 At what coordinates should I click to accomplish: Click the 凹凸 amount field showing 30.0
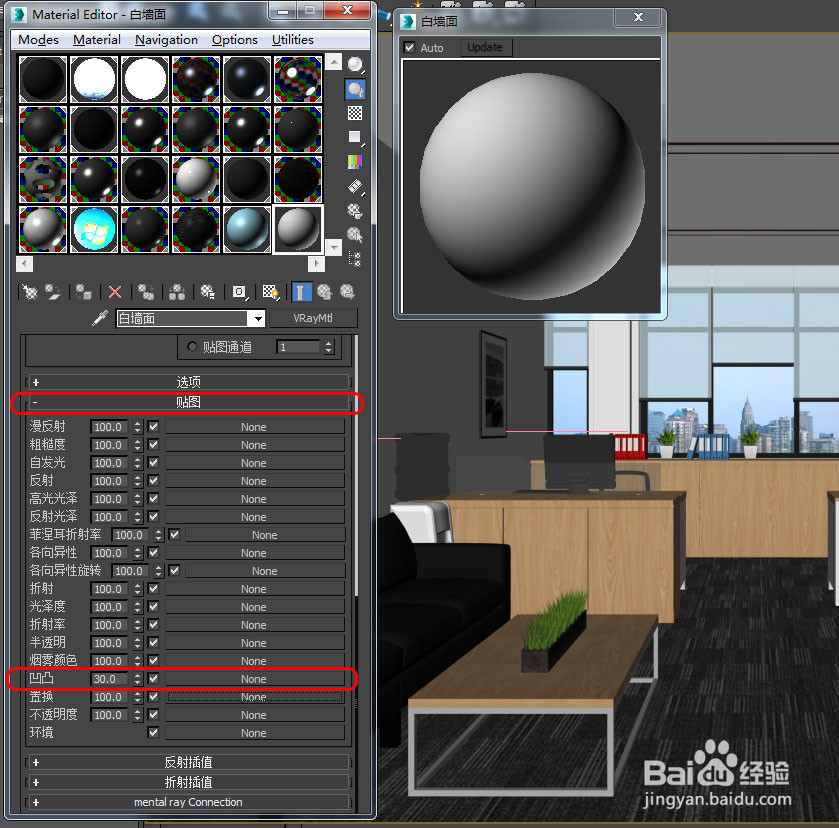tap(109, 679)
